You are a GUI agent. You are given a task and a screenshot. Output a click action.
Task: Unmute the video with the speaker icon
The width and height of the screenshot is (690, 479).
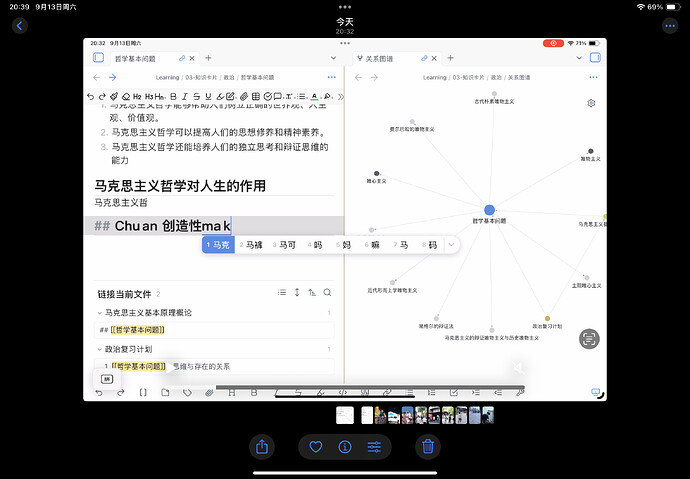click(x=519, y=367)
